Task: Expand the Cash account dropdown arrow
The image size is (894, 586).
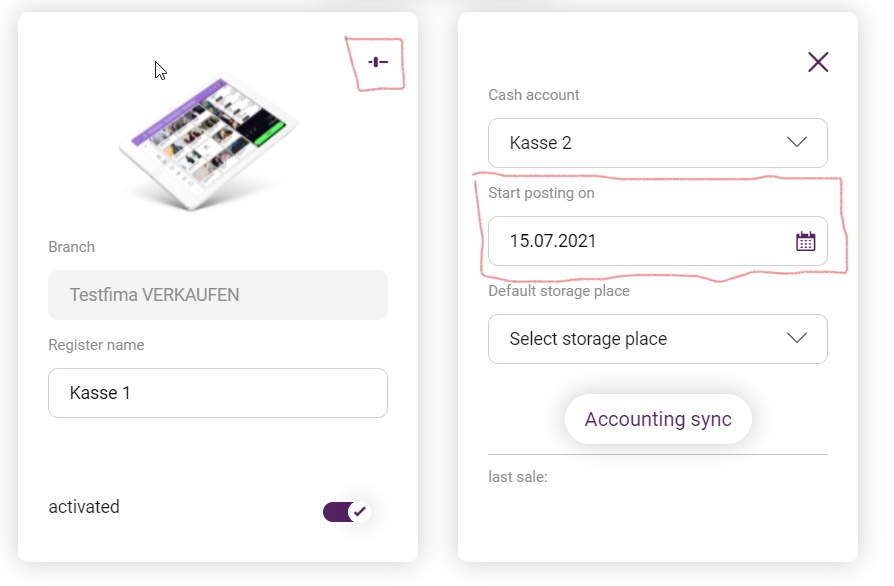Action: click(797, 142)
